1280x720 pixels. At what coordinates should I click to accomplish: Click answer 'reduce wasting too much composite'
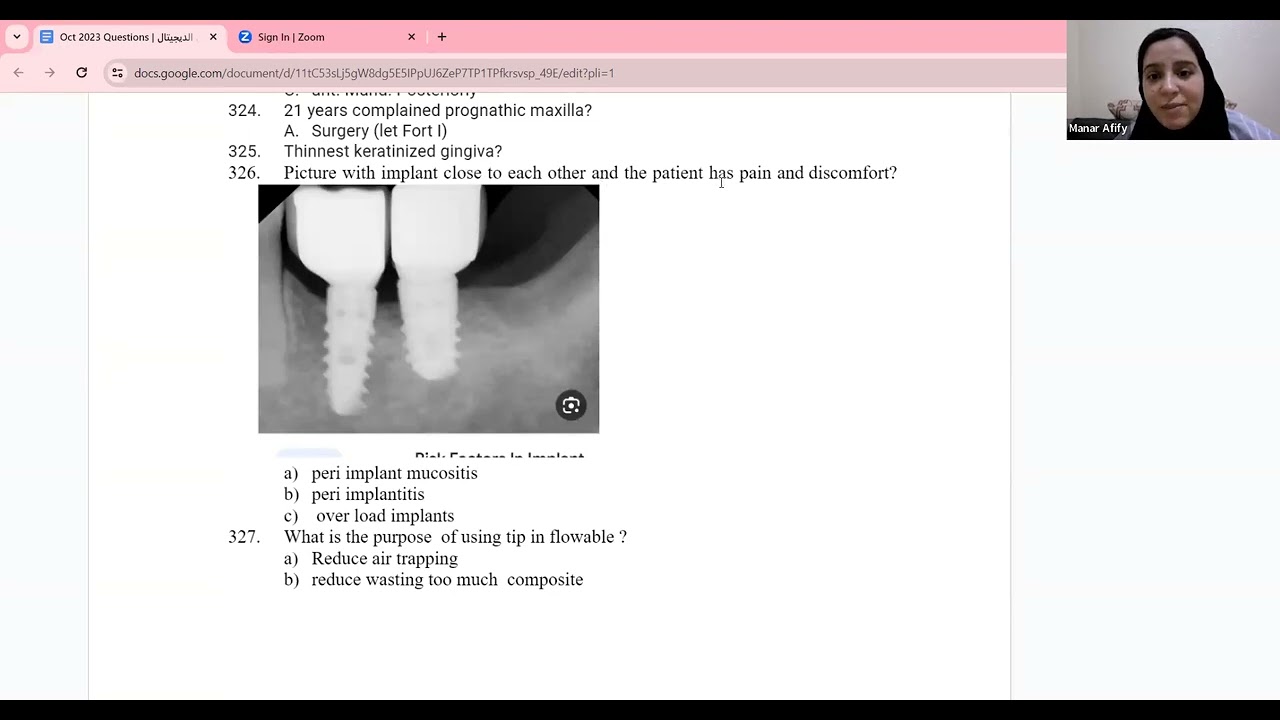pos(447,580)
